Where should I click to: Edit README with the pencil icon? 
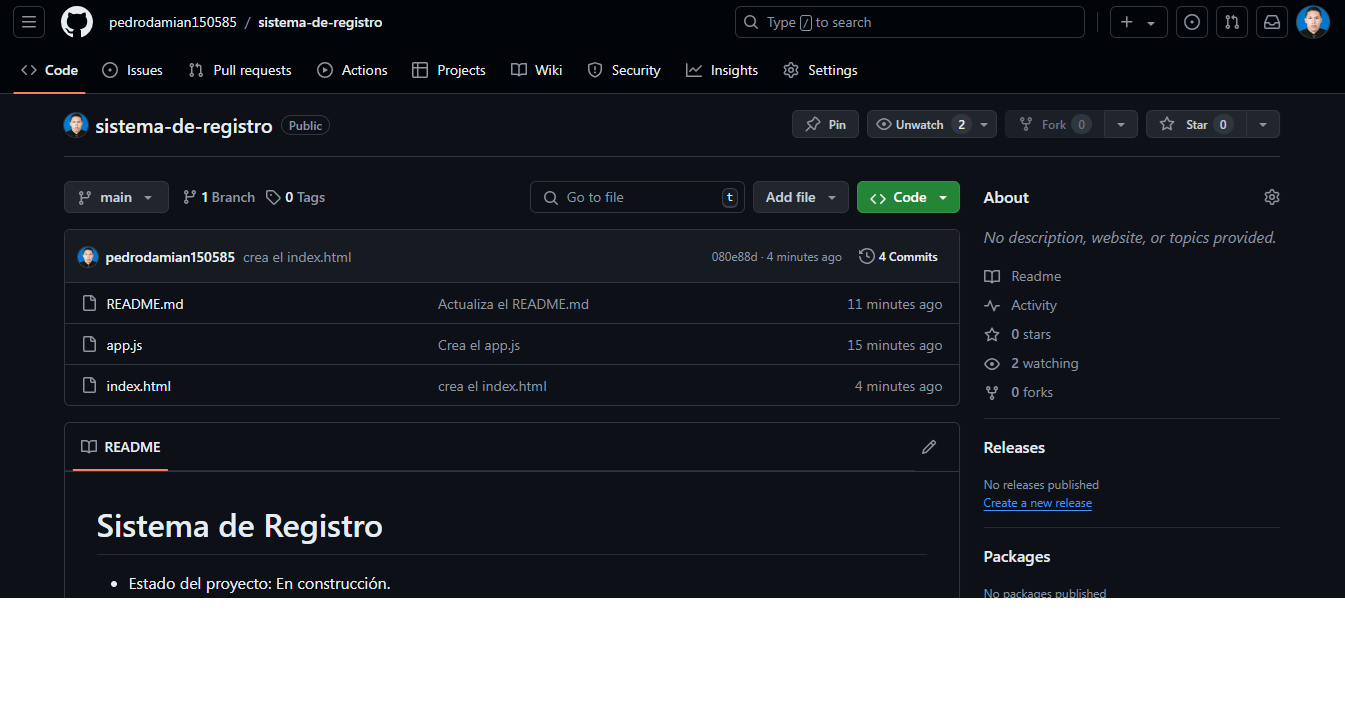coord(929,447)
